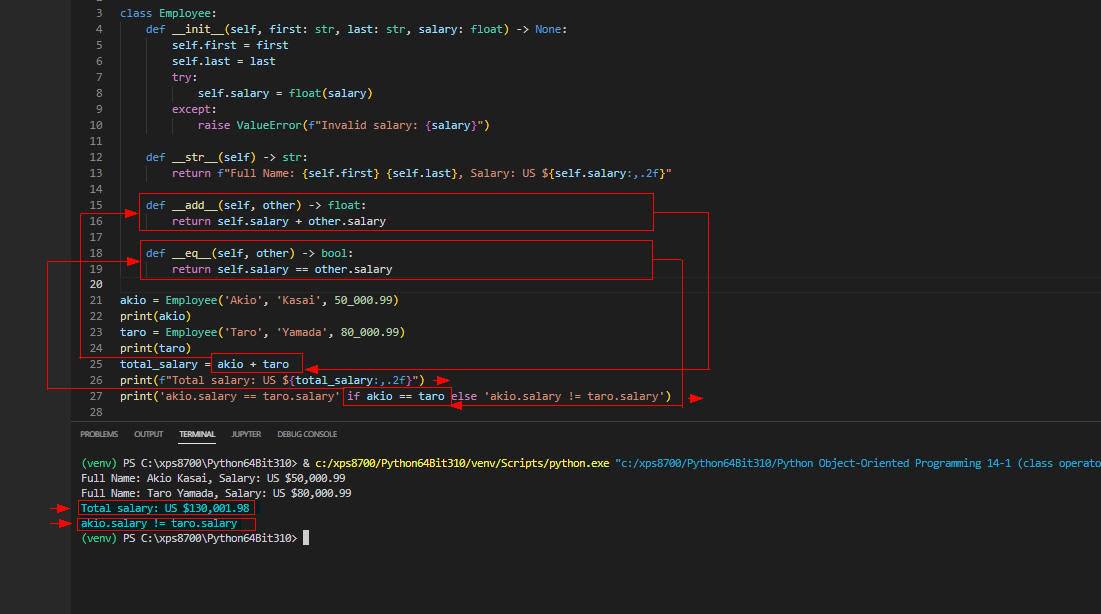This screenshot has width=1101, height=614.
Task: Open the PROBLEMS panel tab
Action: click(99, 434)
